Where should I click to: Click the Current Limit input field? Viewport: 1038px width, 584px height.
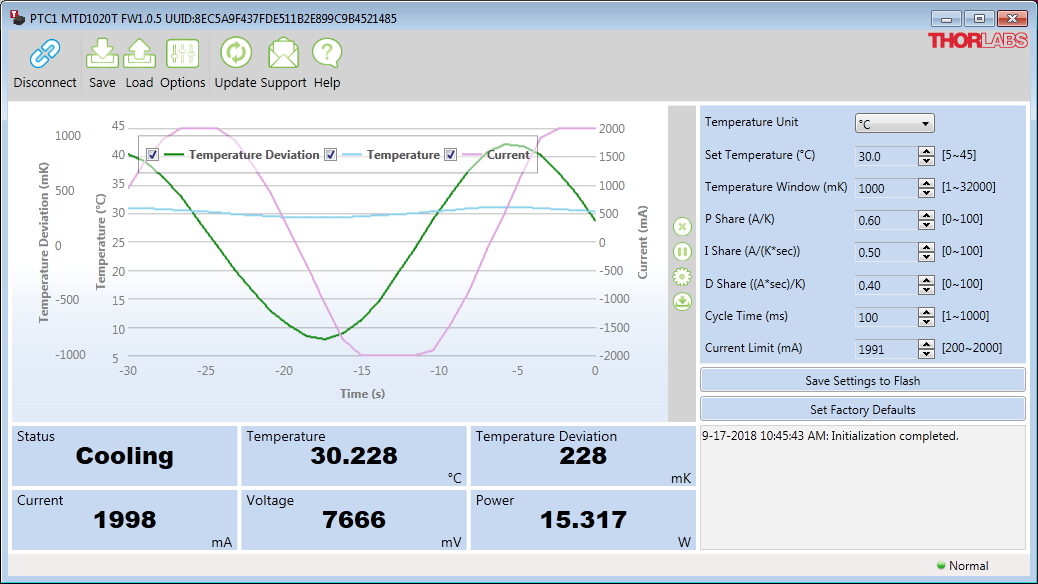tap(886, 349)
